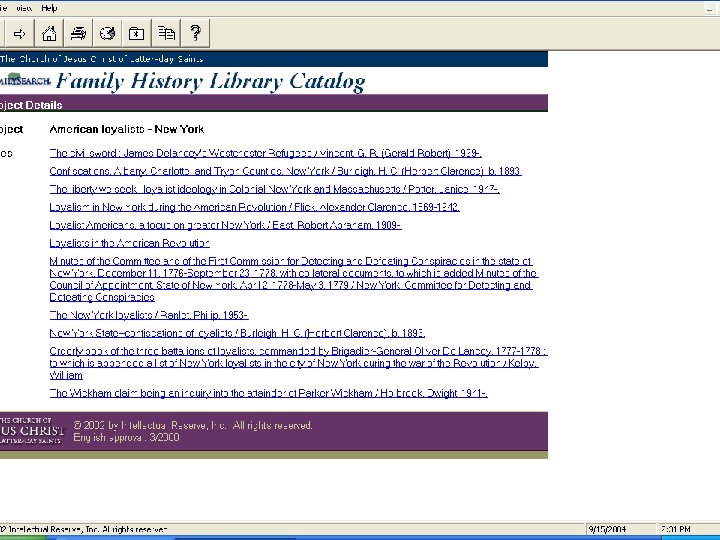Open Loyalism in New York Flick link

[254, 207]
